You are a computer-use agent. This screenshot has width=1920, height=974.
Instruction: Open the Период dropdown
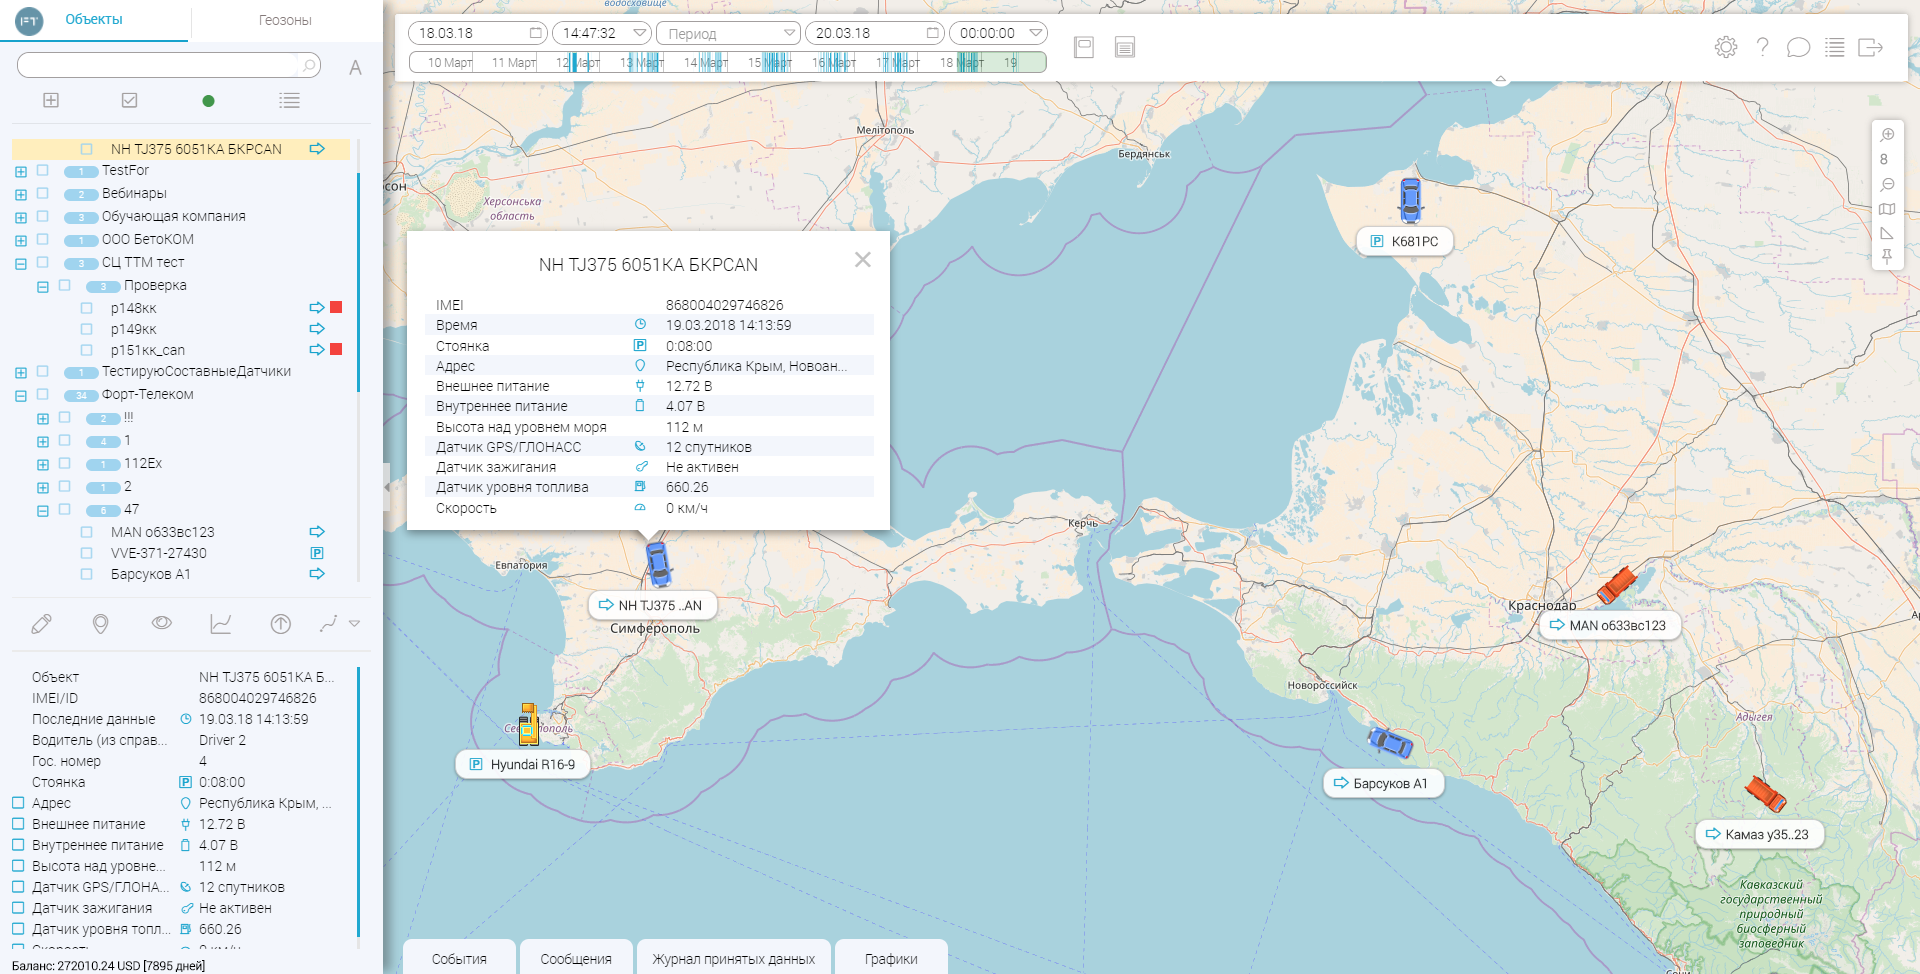728,33
